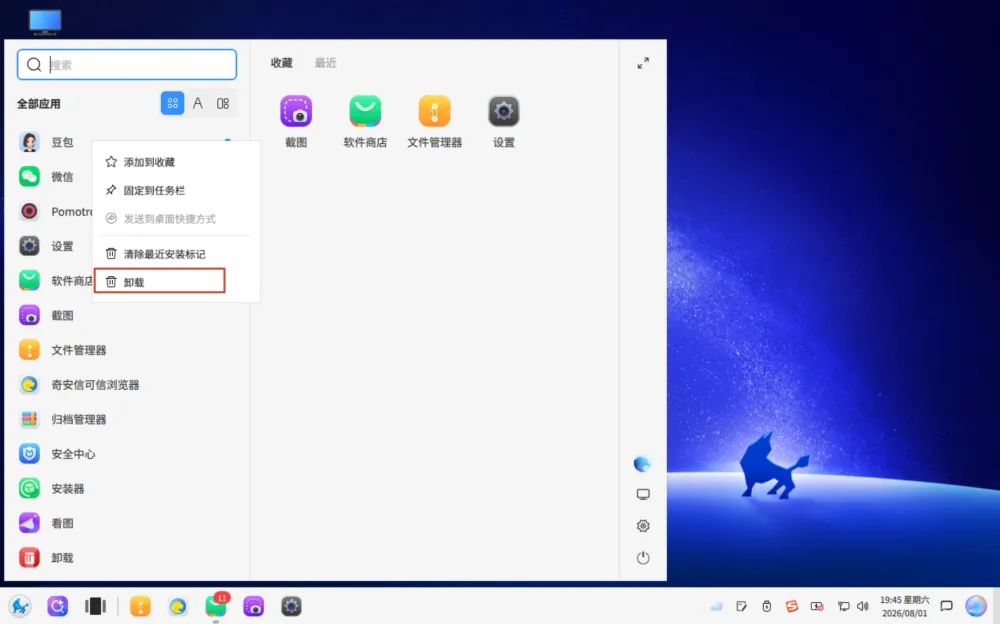The width and height of the screenshot is (1000, 624).
Task: Click the power button in launcher sidebar
Action: tap(643, 558)
